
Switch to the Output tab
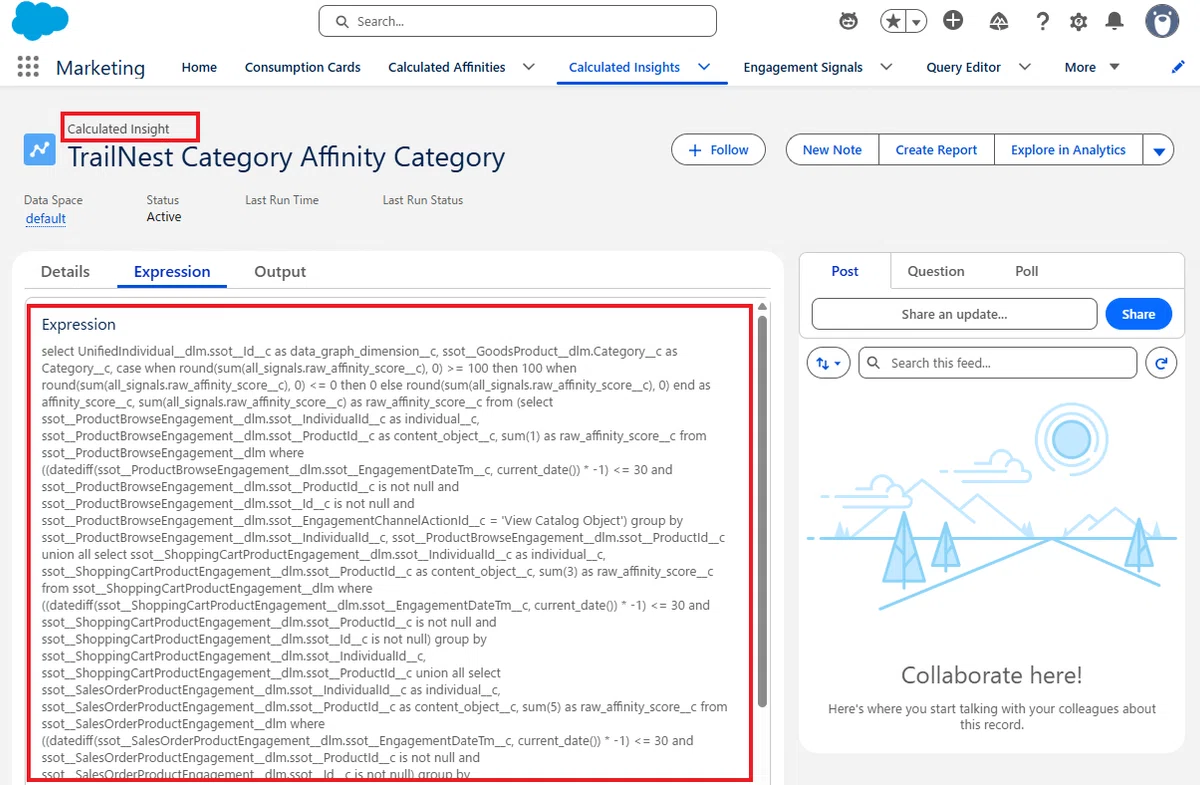280,272
